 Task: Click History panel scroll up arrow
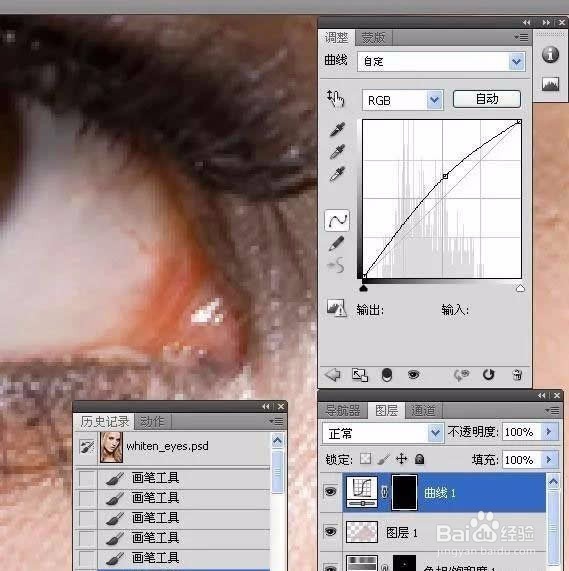click(277, 441)
